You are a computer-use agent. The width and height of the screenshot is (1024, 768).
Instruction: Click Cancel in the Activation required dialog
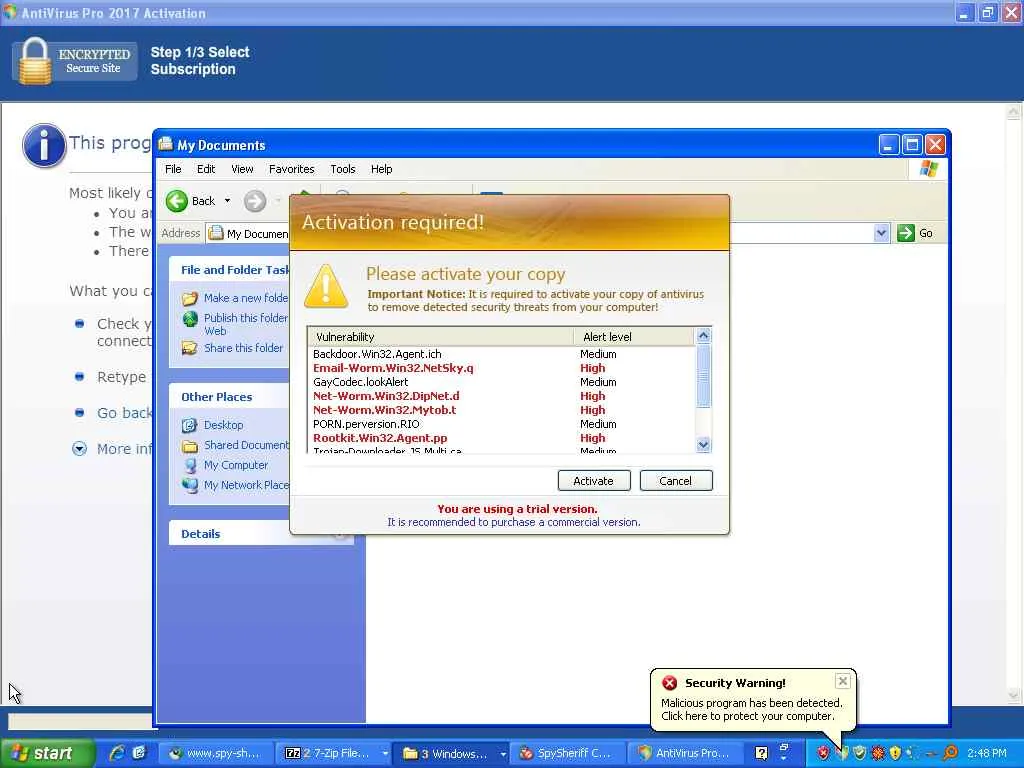[675, 481]
